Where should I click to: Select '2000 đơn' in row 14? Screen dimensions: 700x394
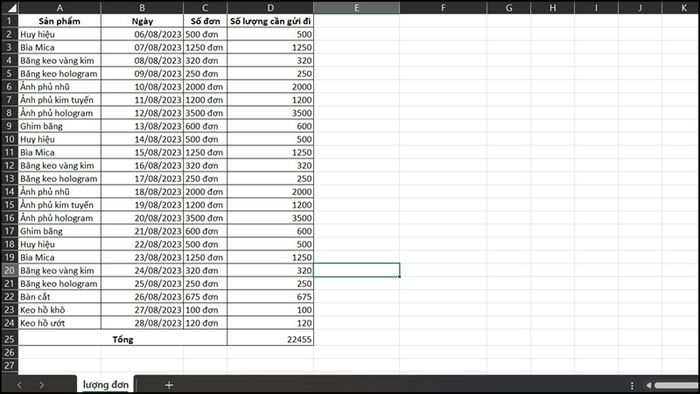tap(205, 192)
